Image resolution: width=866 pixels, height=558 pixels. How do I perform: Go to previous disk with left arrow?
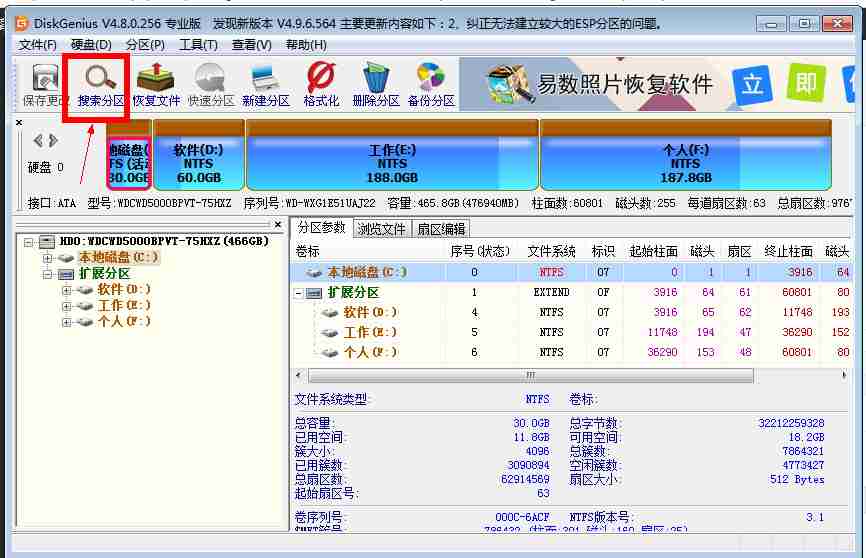point(38,141)
